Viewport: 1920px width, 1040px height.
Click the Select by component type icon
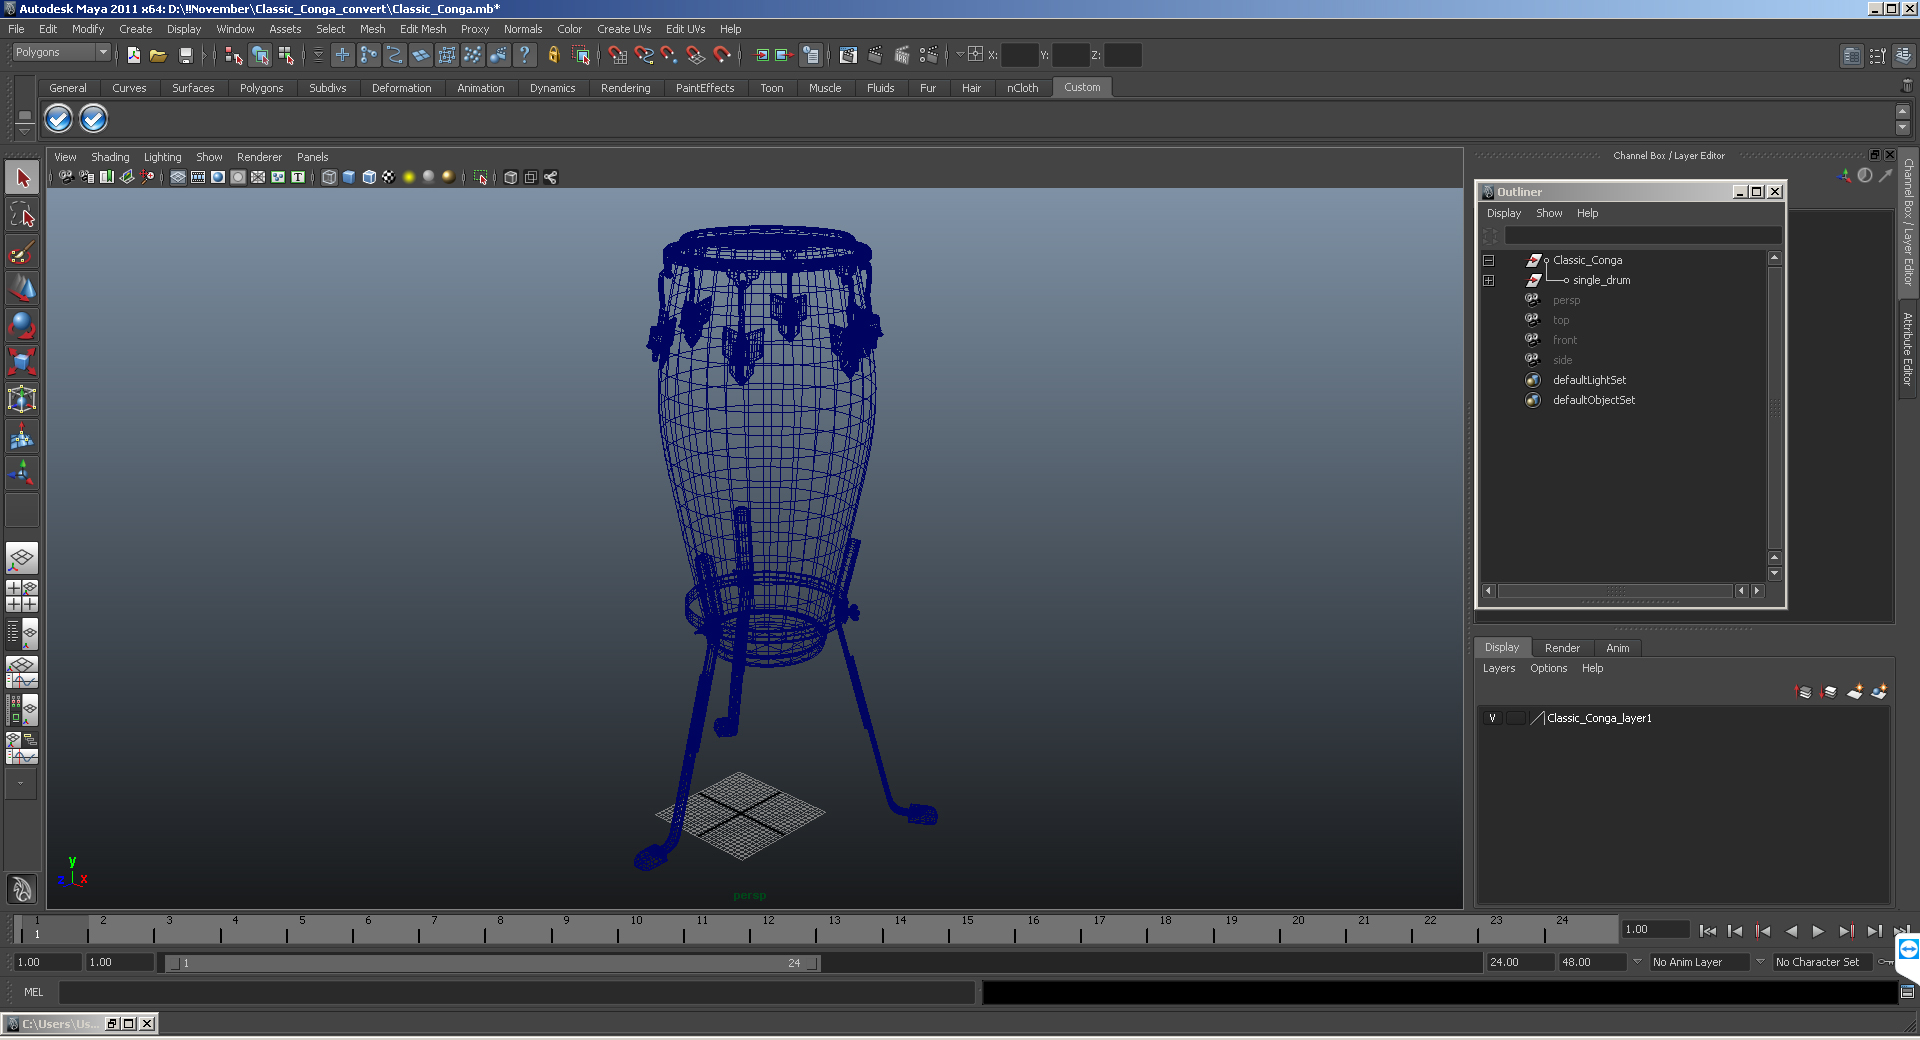click(x=286, y=55)
